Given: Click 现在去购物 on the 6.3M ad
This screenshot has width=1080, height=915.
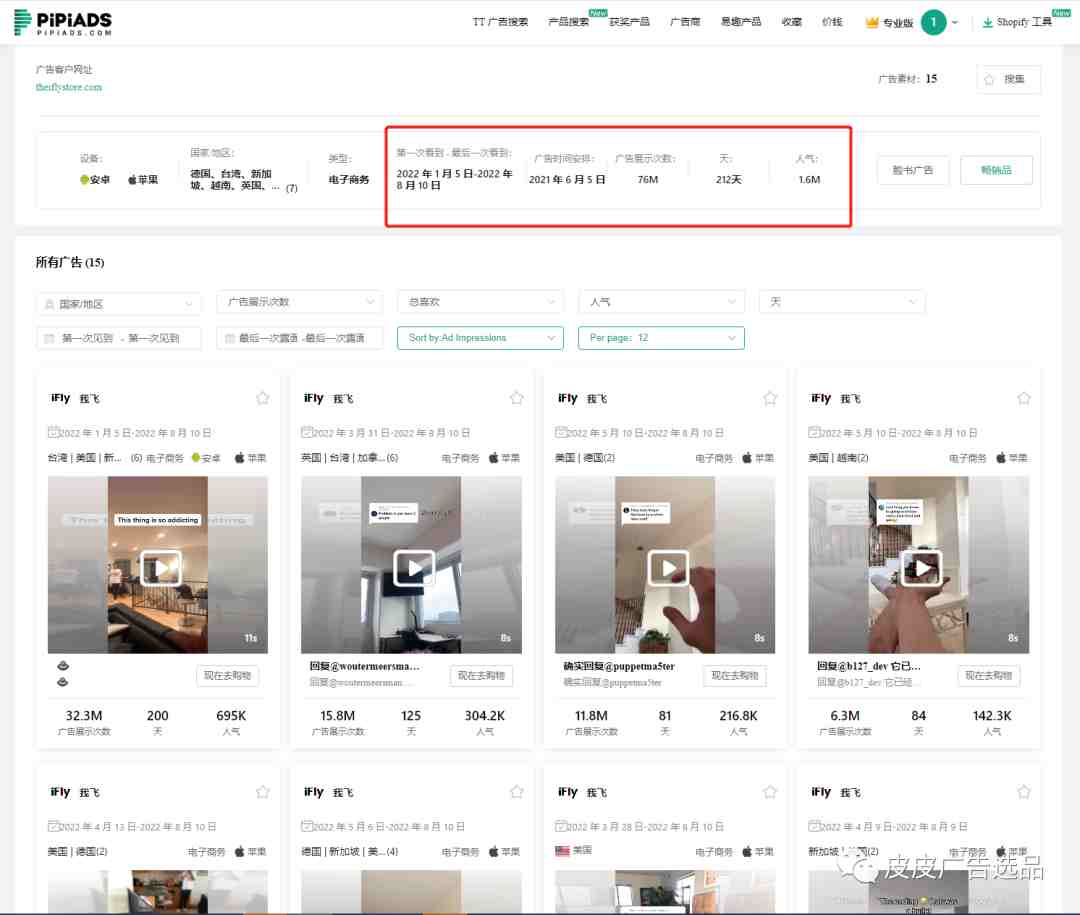Looking at the screenshot, I should (x=988, y=676).
